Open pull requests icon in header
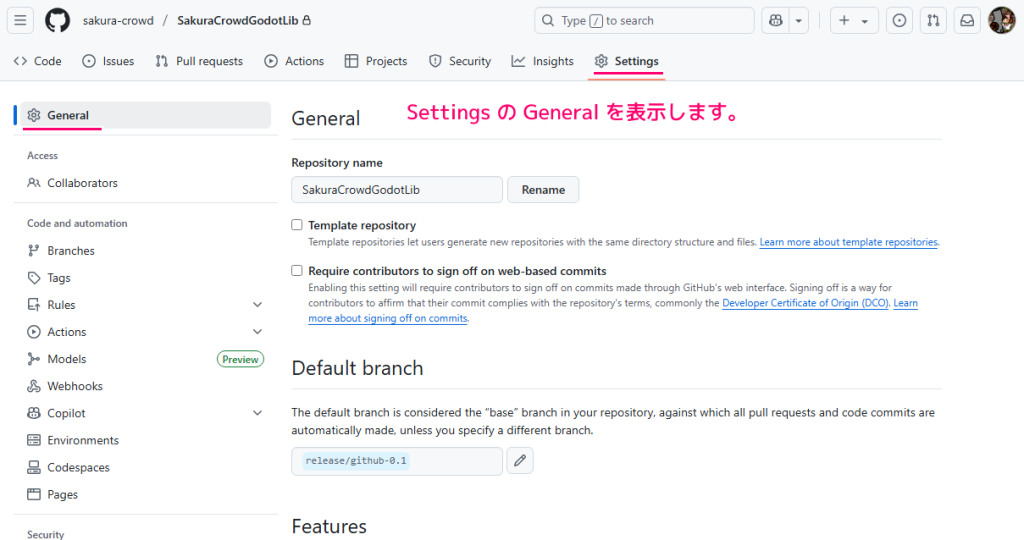 pos(932,20)
